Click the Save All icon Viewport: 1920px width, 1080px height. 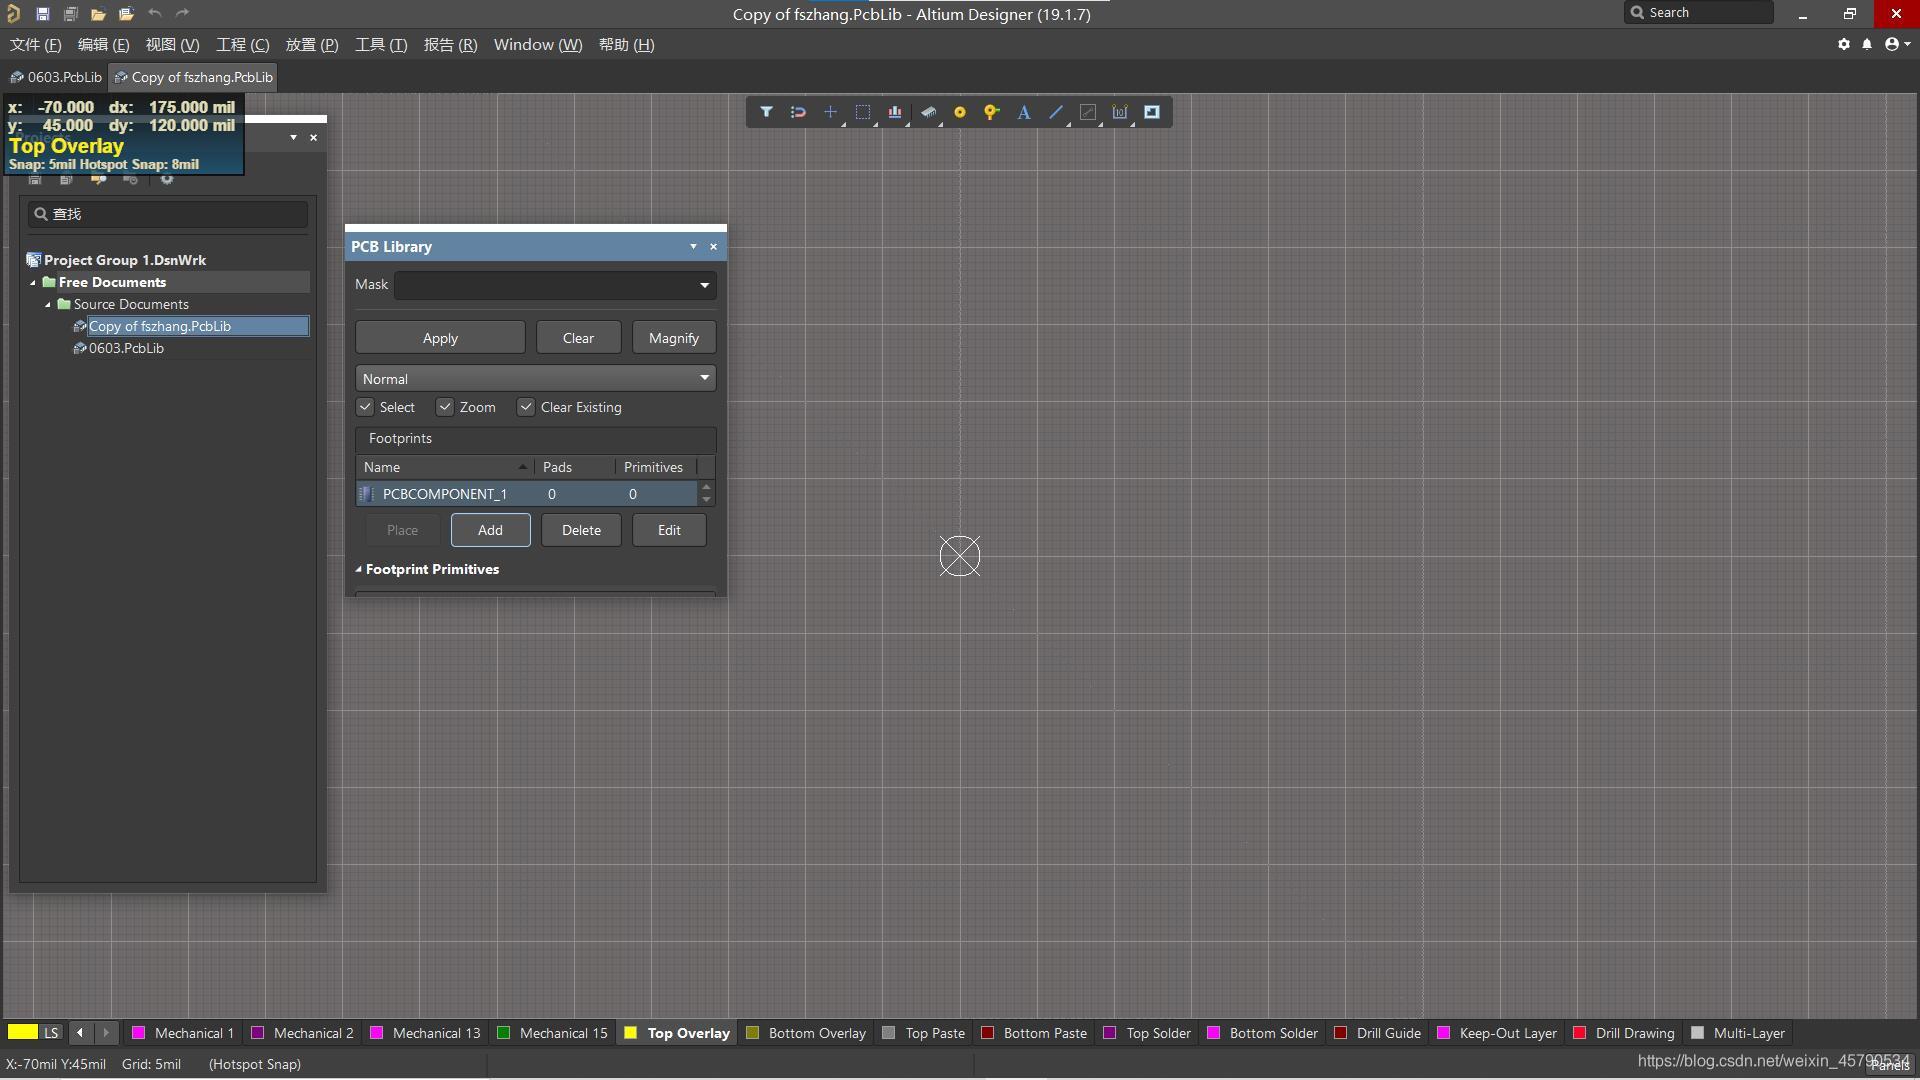point(71,14)
